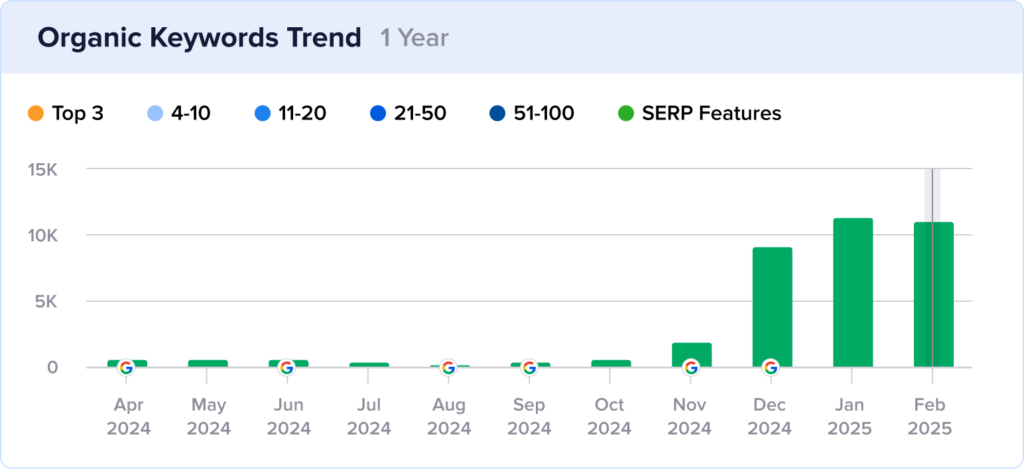Click the Google update icon at Jun 2024
Screen dimensions: 1024x469
point(287,368)
